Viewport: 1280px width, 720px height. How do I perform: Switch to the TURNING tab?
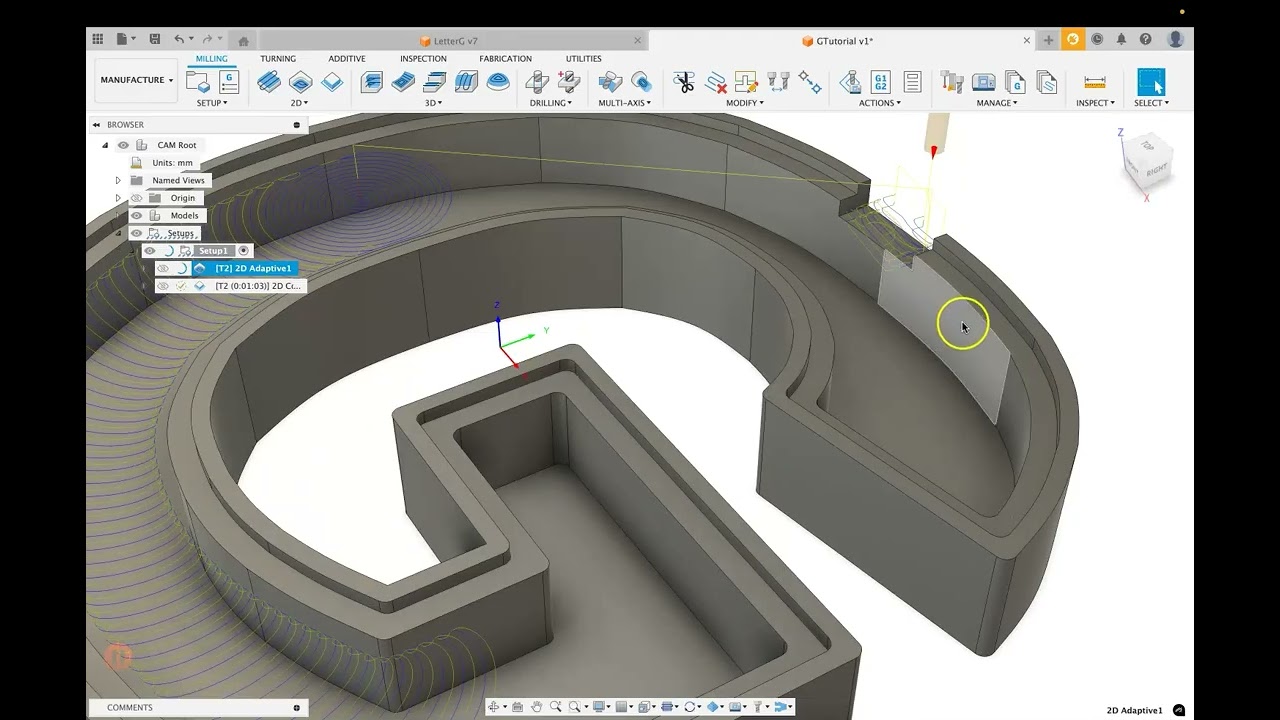278,59
